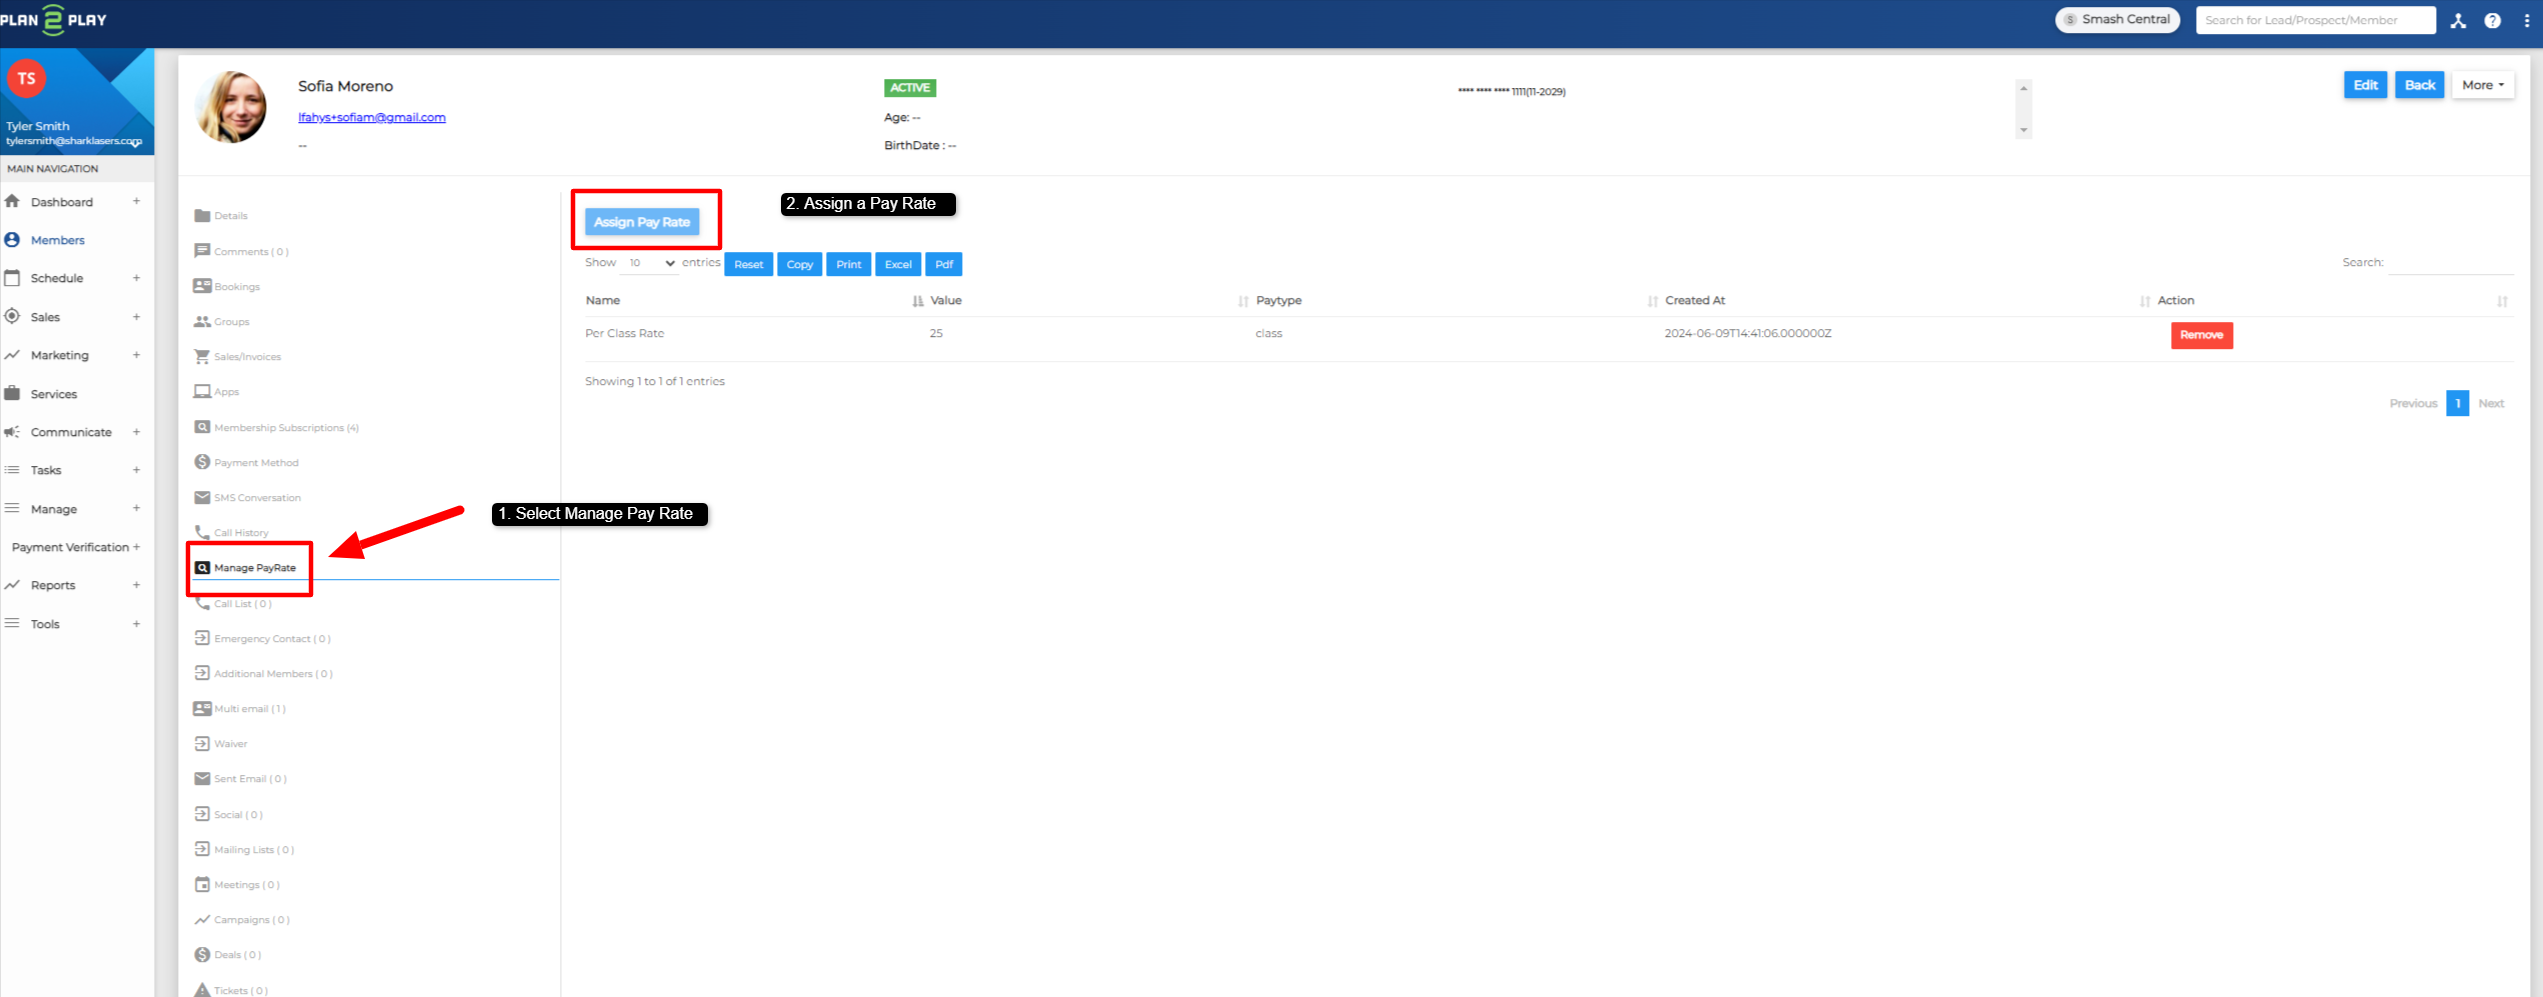Open the More dropdown button
Viewport: 2543px width, 997px height.
click(x=2483, y=85)
